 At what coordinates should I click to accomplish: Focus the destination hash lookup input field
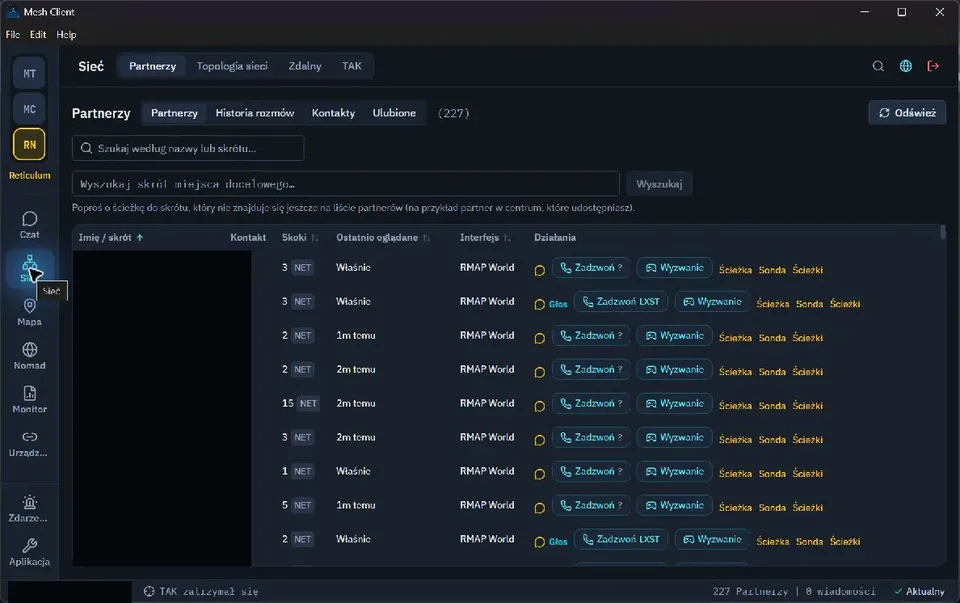pos(346,184)
